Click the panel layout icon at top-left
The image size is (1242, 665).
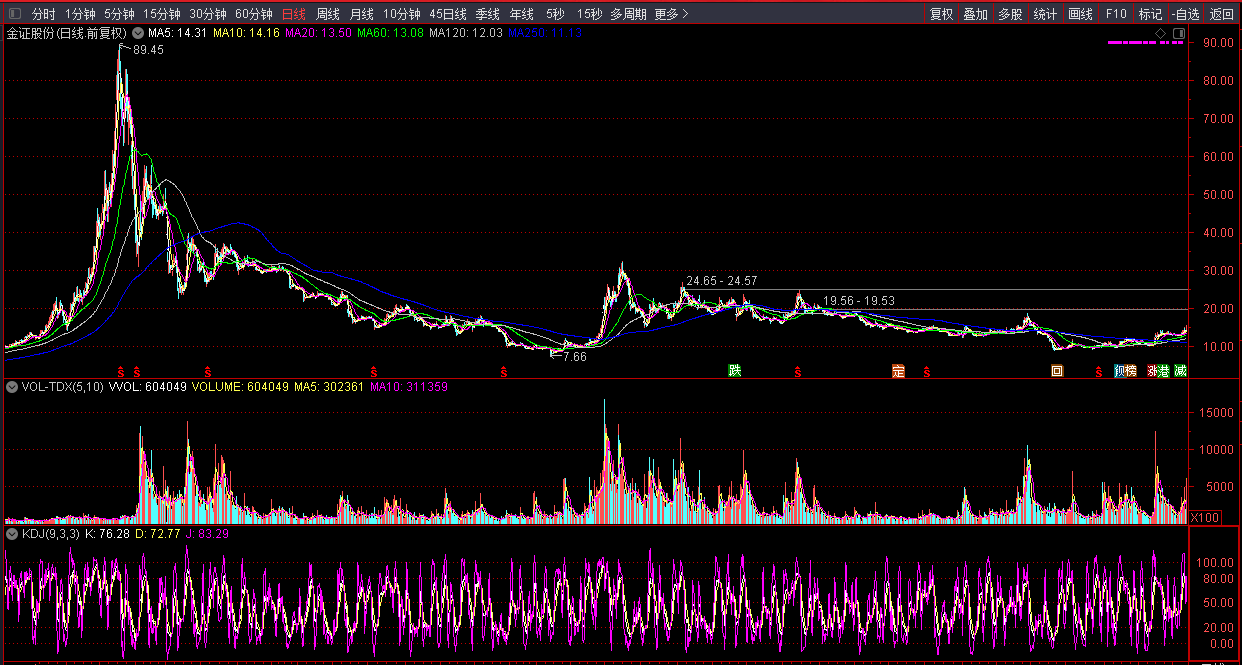14,15
